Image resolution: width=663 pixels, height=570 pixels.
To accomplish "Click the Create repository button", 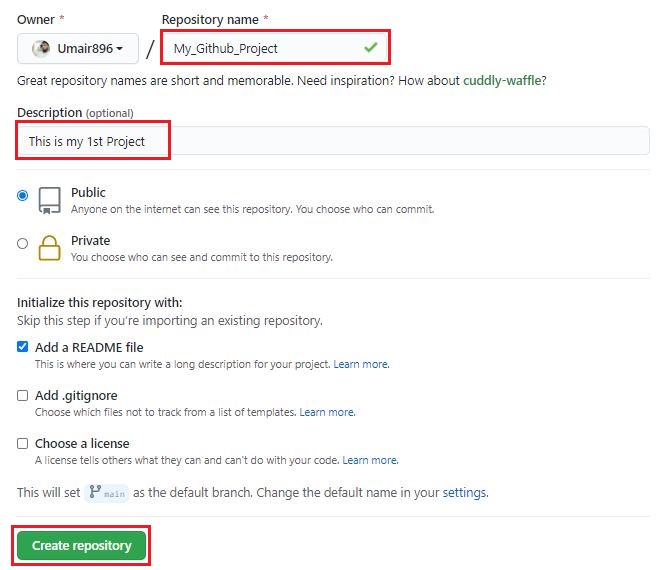I will [81, 546].
